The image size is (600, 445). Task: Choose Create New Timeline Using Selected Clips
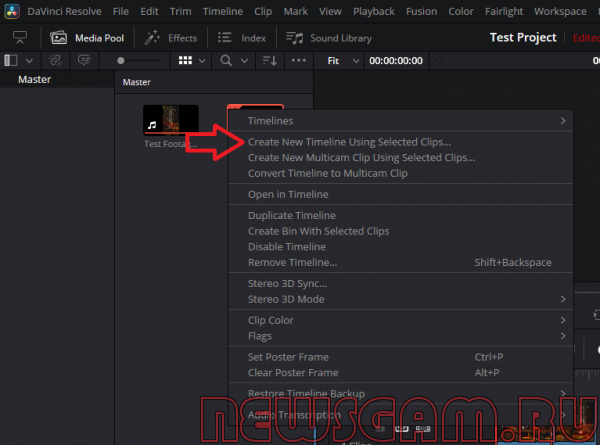click(401, 142)
